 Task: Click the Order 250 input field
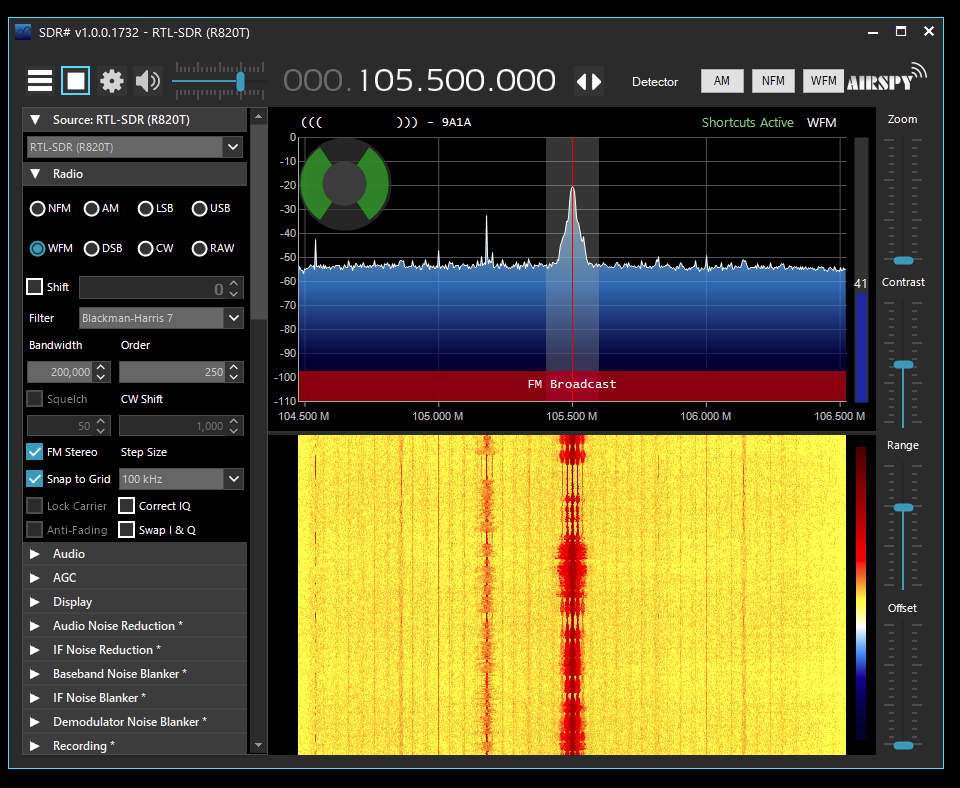pyautogui.click(x=172, y=372)
